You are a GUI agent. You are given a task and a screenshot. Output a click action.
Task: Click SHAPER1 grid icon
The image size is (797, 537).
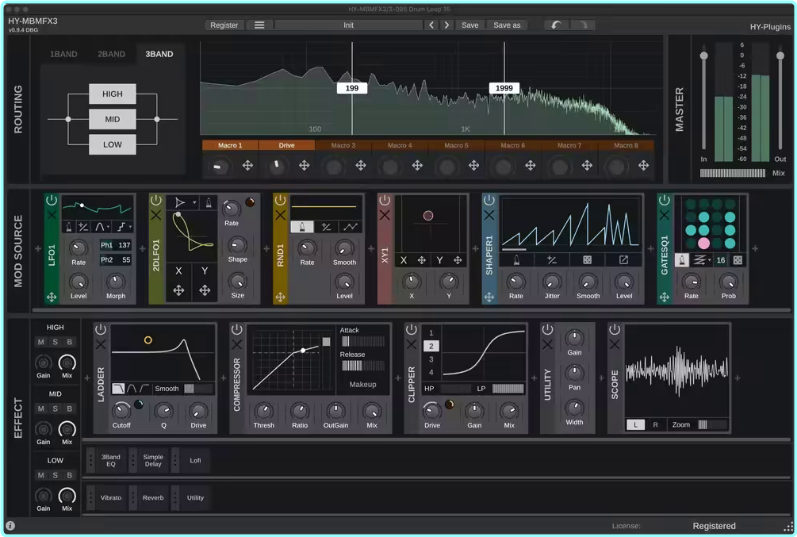pos(588,260)
